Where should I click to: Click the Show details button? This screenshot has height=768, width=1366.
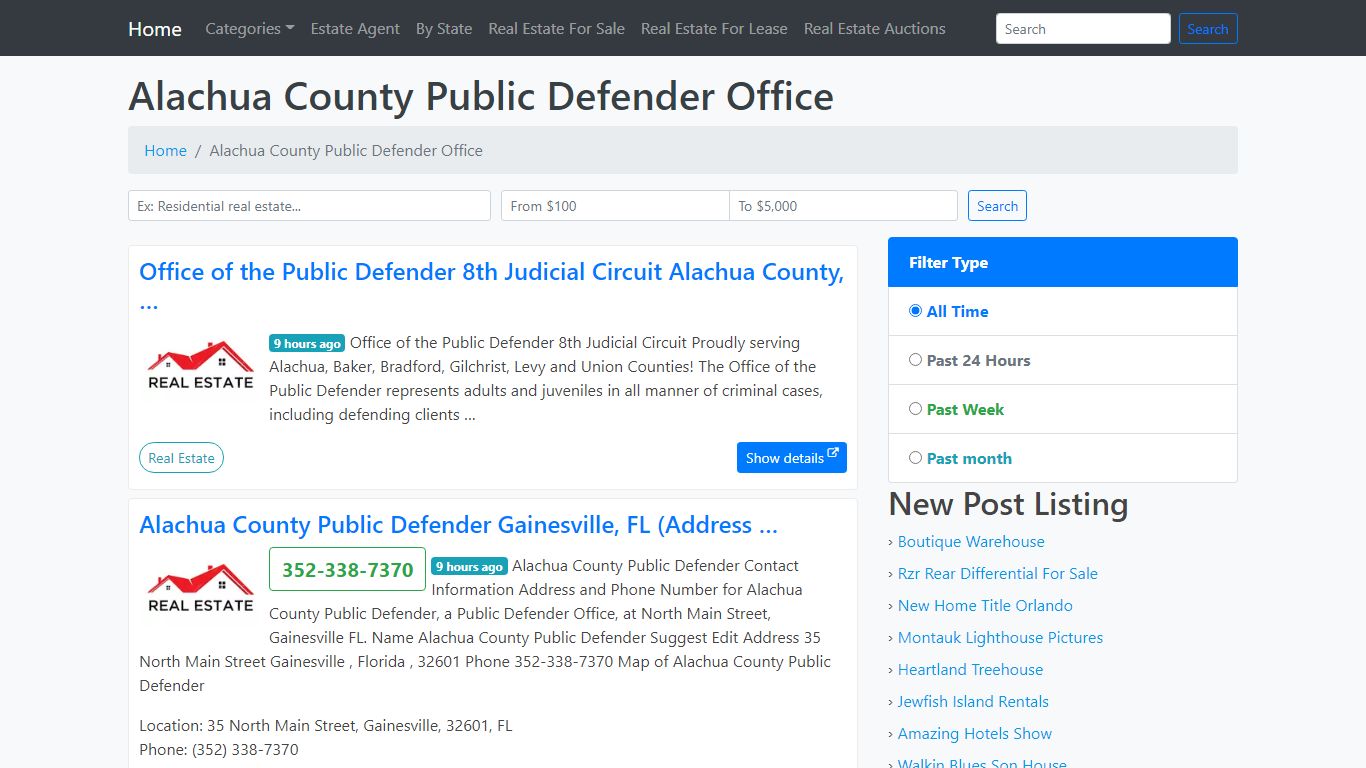tap(792, 458)
